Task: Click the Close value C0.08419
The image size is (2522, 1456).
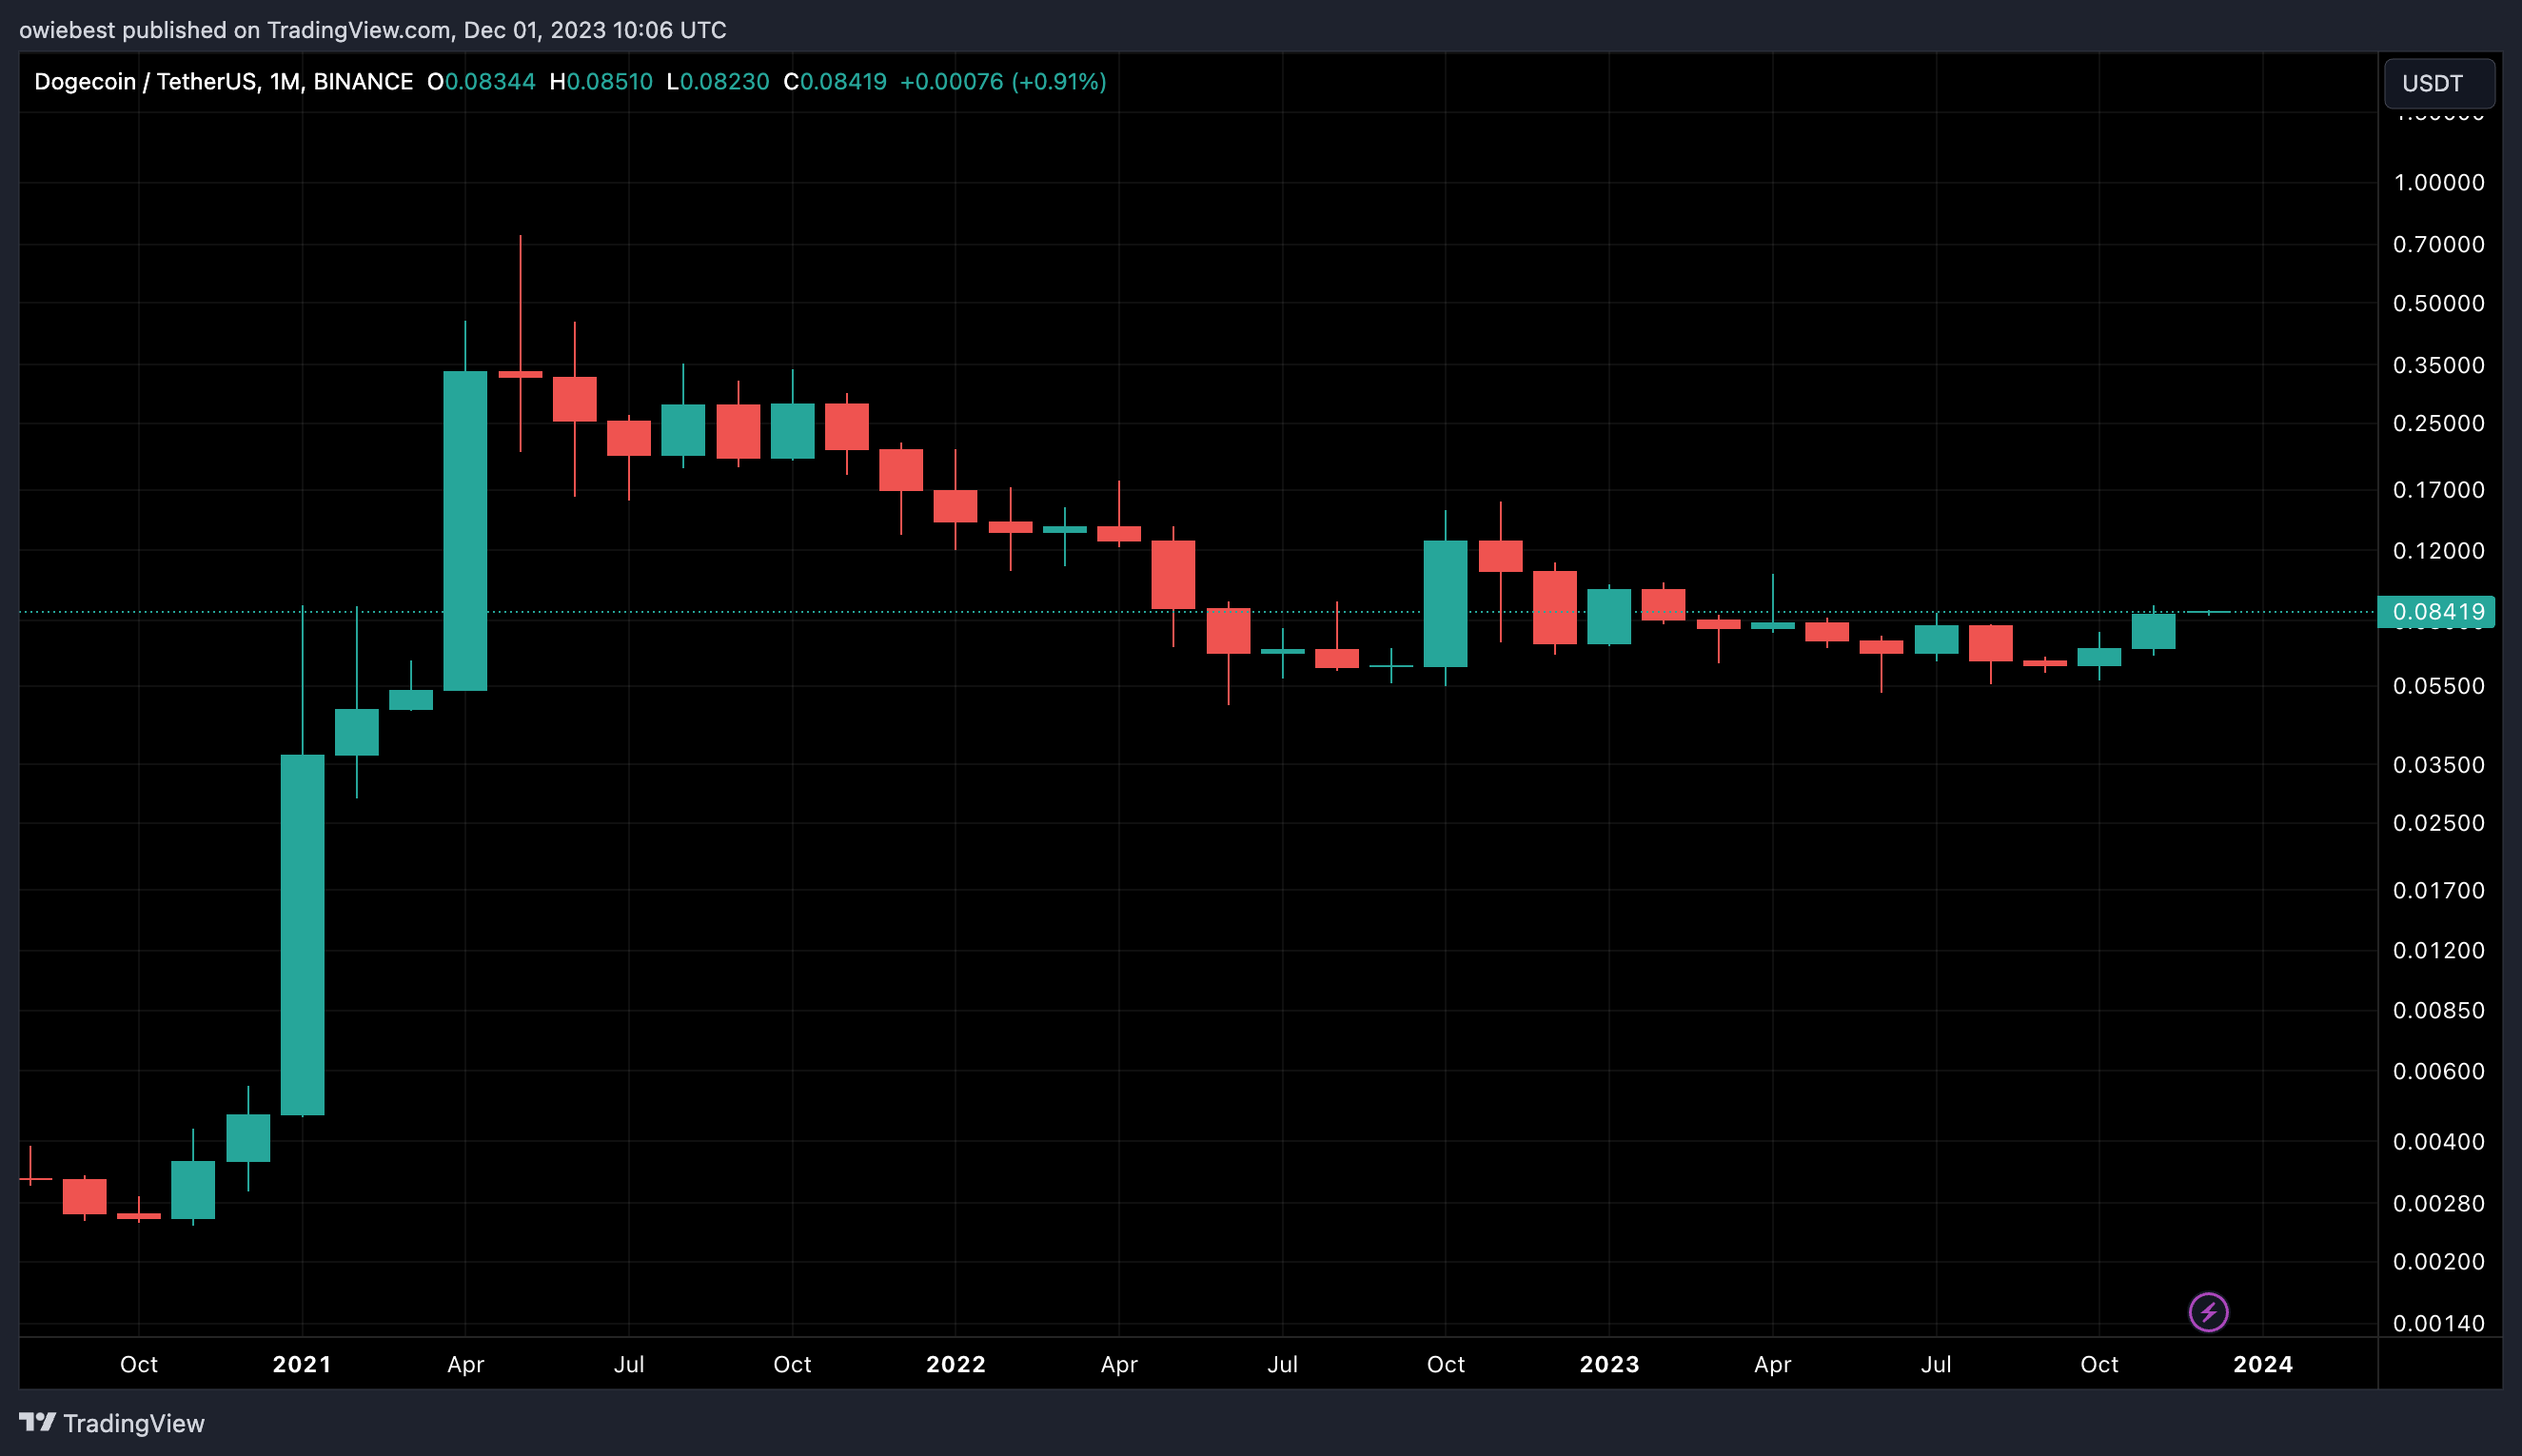Action: click(835, 82)
